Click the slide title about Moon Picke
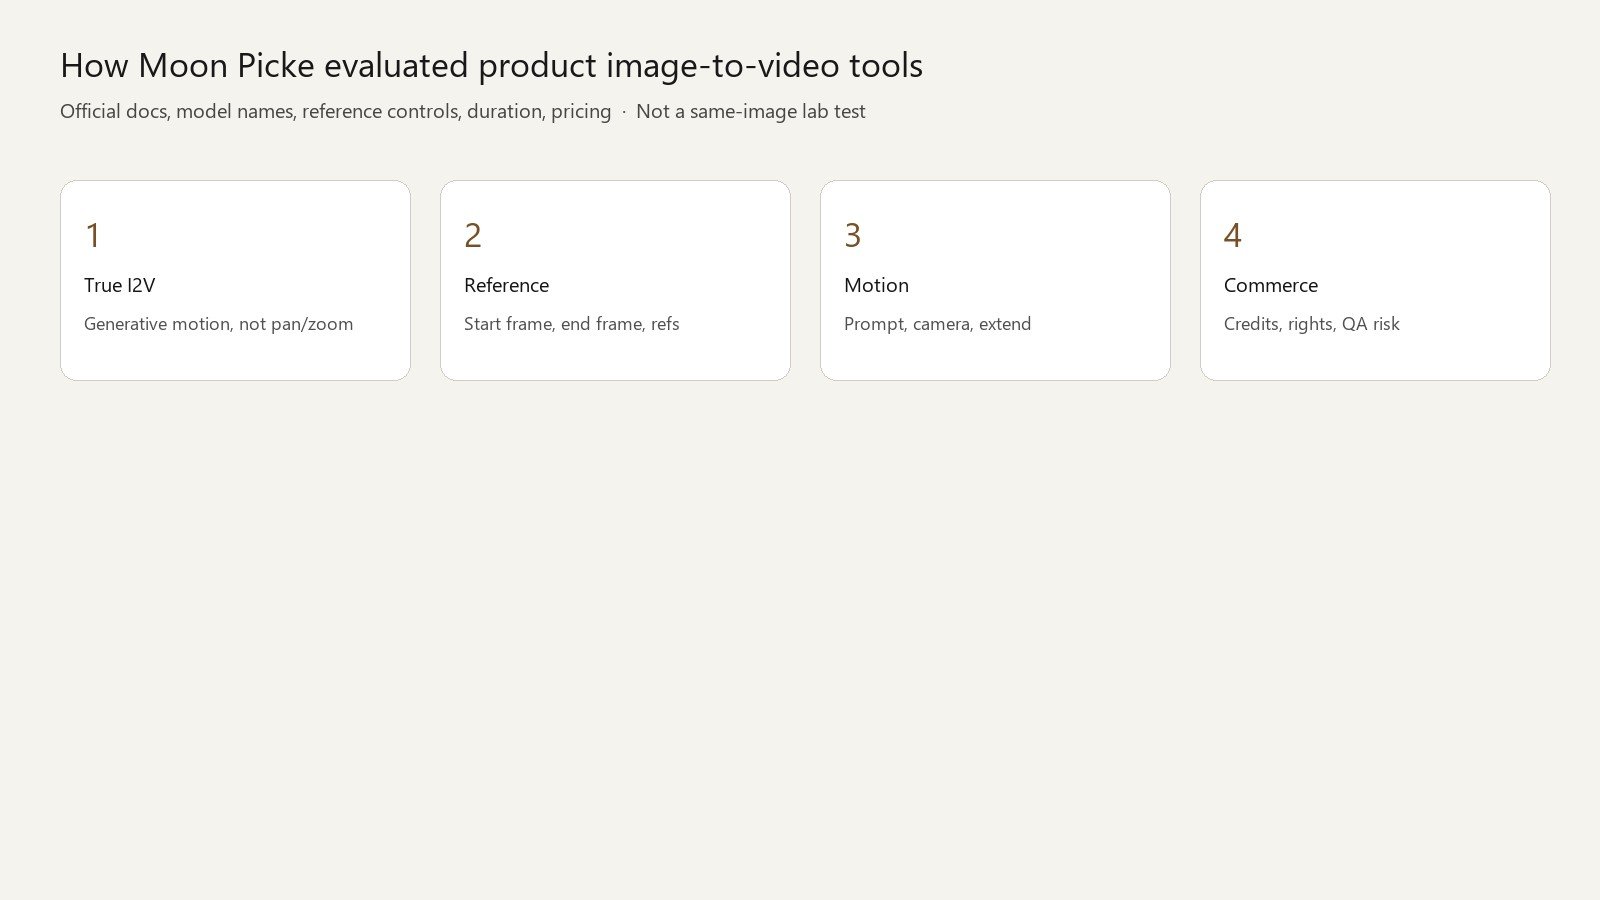 (491, 66)
